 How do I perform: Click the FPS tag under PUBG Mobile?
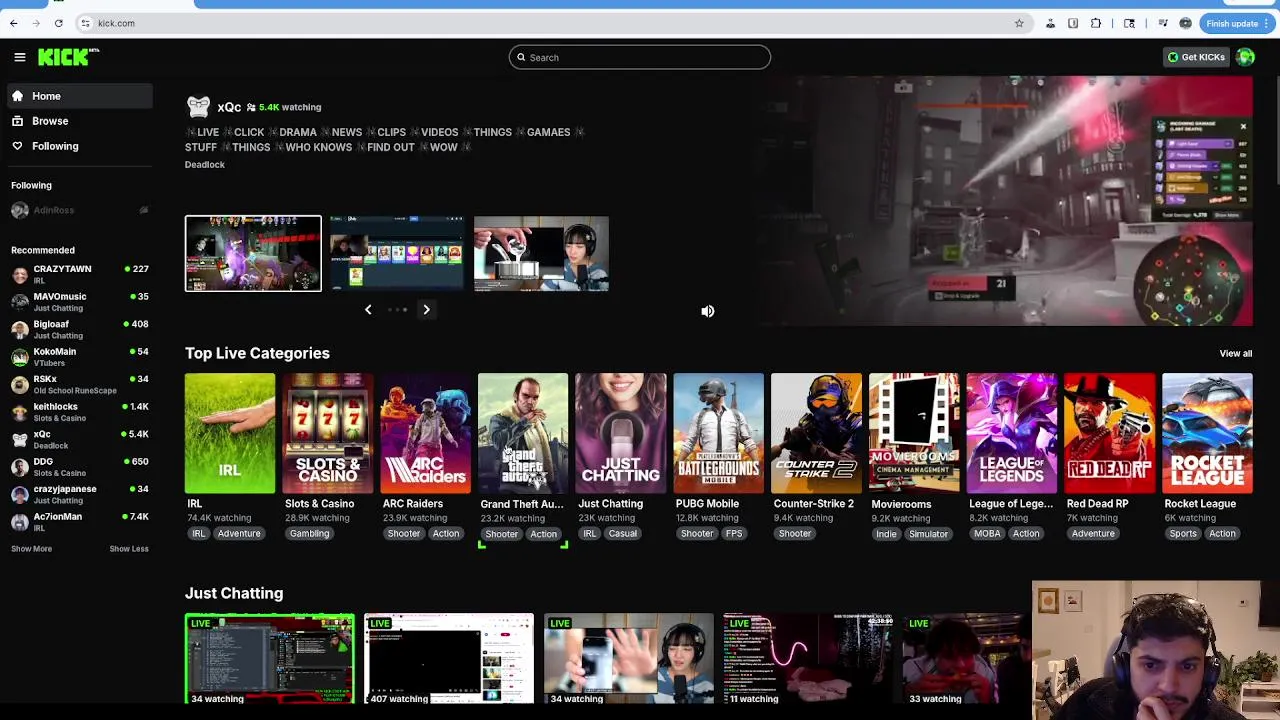[x=734, y=534]
